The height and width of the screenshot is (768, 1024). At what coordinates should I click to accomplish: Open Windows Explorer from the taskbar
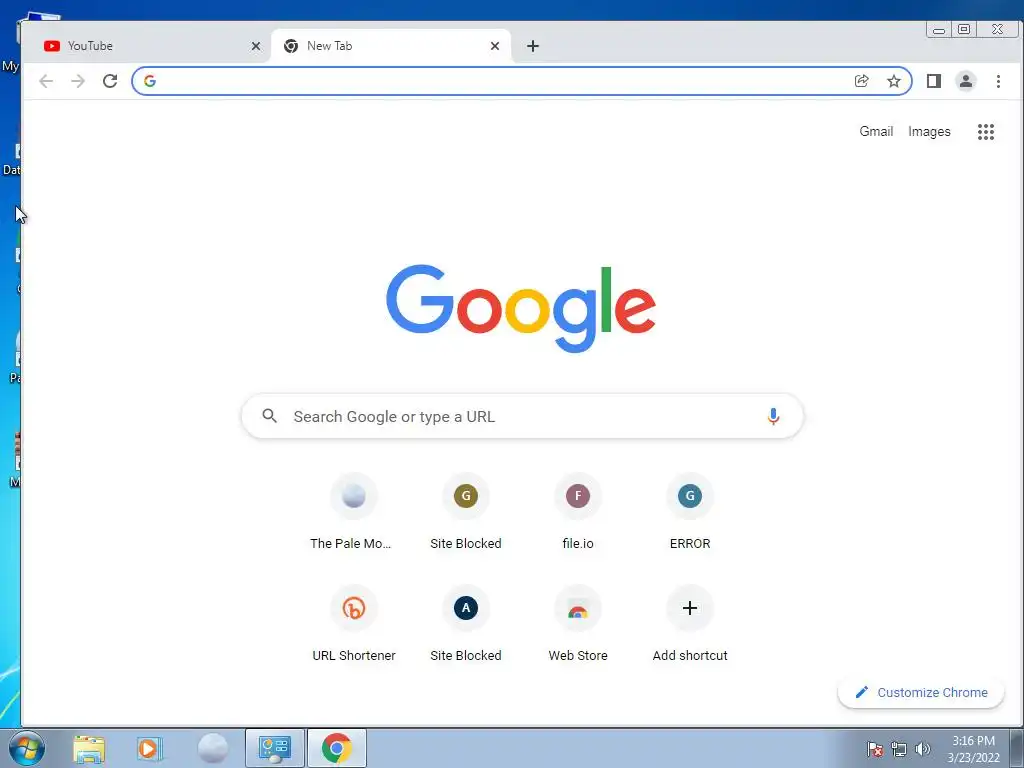89,748
